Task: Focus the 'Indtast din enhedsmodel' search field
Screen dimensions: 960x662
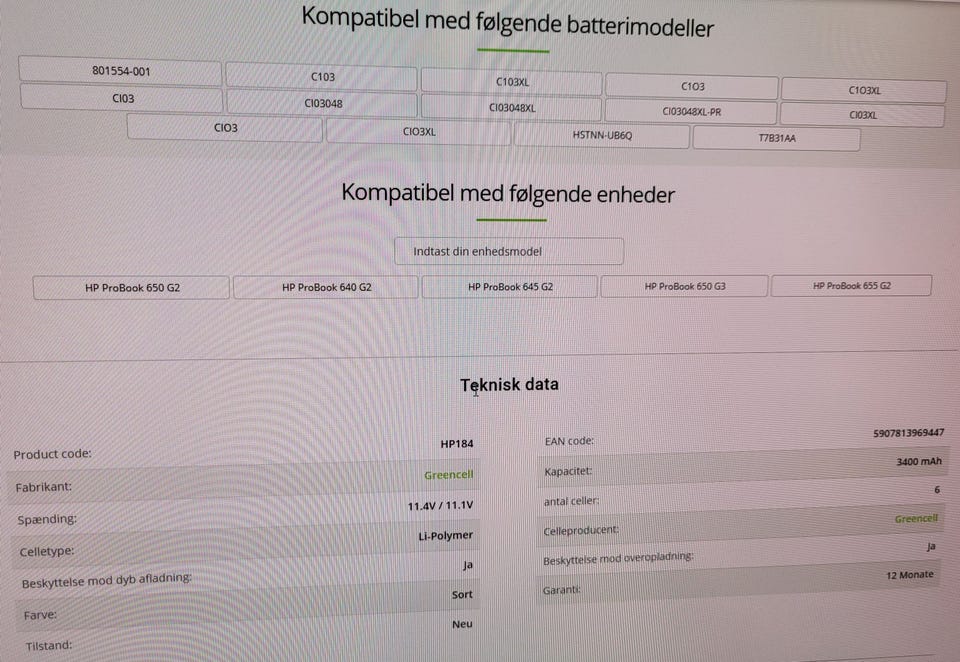Action: [509, 251]
